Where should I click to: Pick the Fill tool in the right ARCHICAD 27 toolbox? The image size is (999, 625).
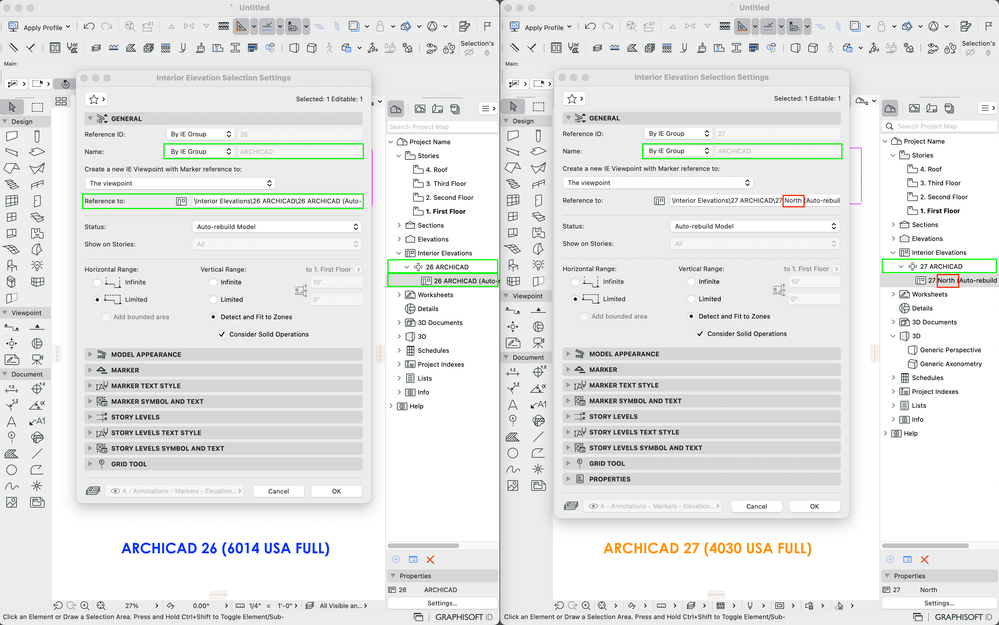point(513,437)
